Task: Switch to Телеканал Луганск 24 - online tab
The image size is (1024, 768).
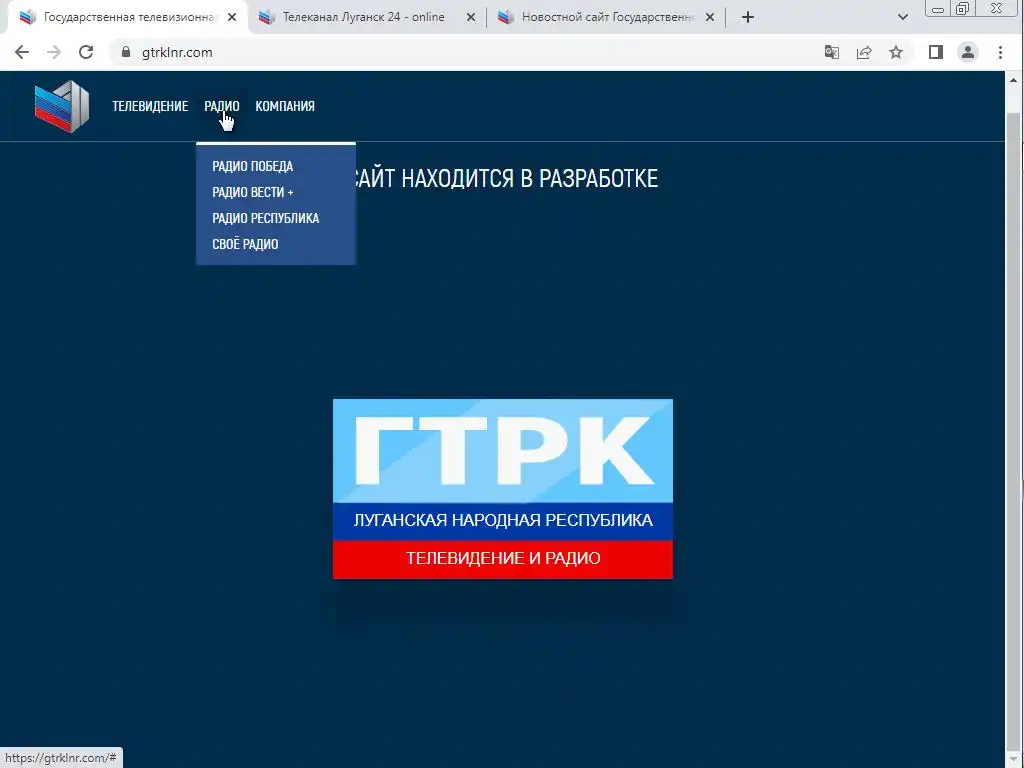Action: [363, 17]
